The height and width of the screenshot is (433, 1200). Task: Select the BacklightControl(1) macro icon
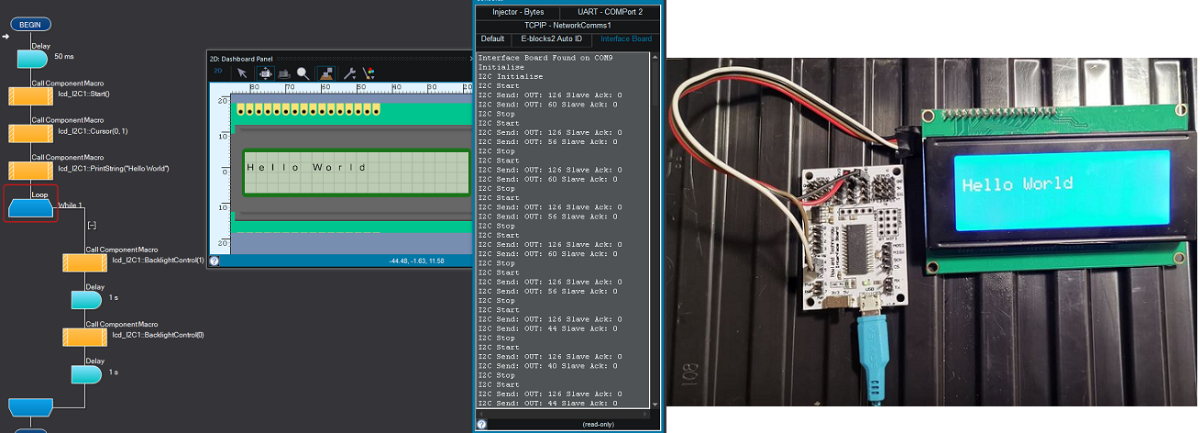tap(86, 262)
